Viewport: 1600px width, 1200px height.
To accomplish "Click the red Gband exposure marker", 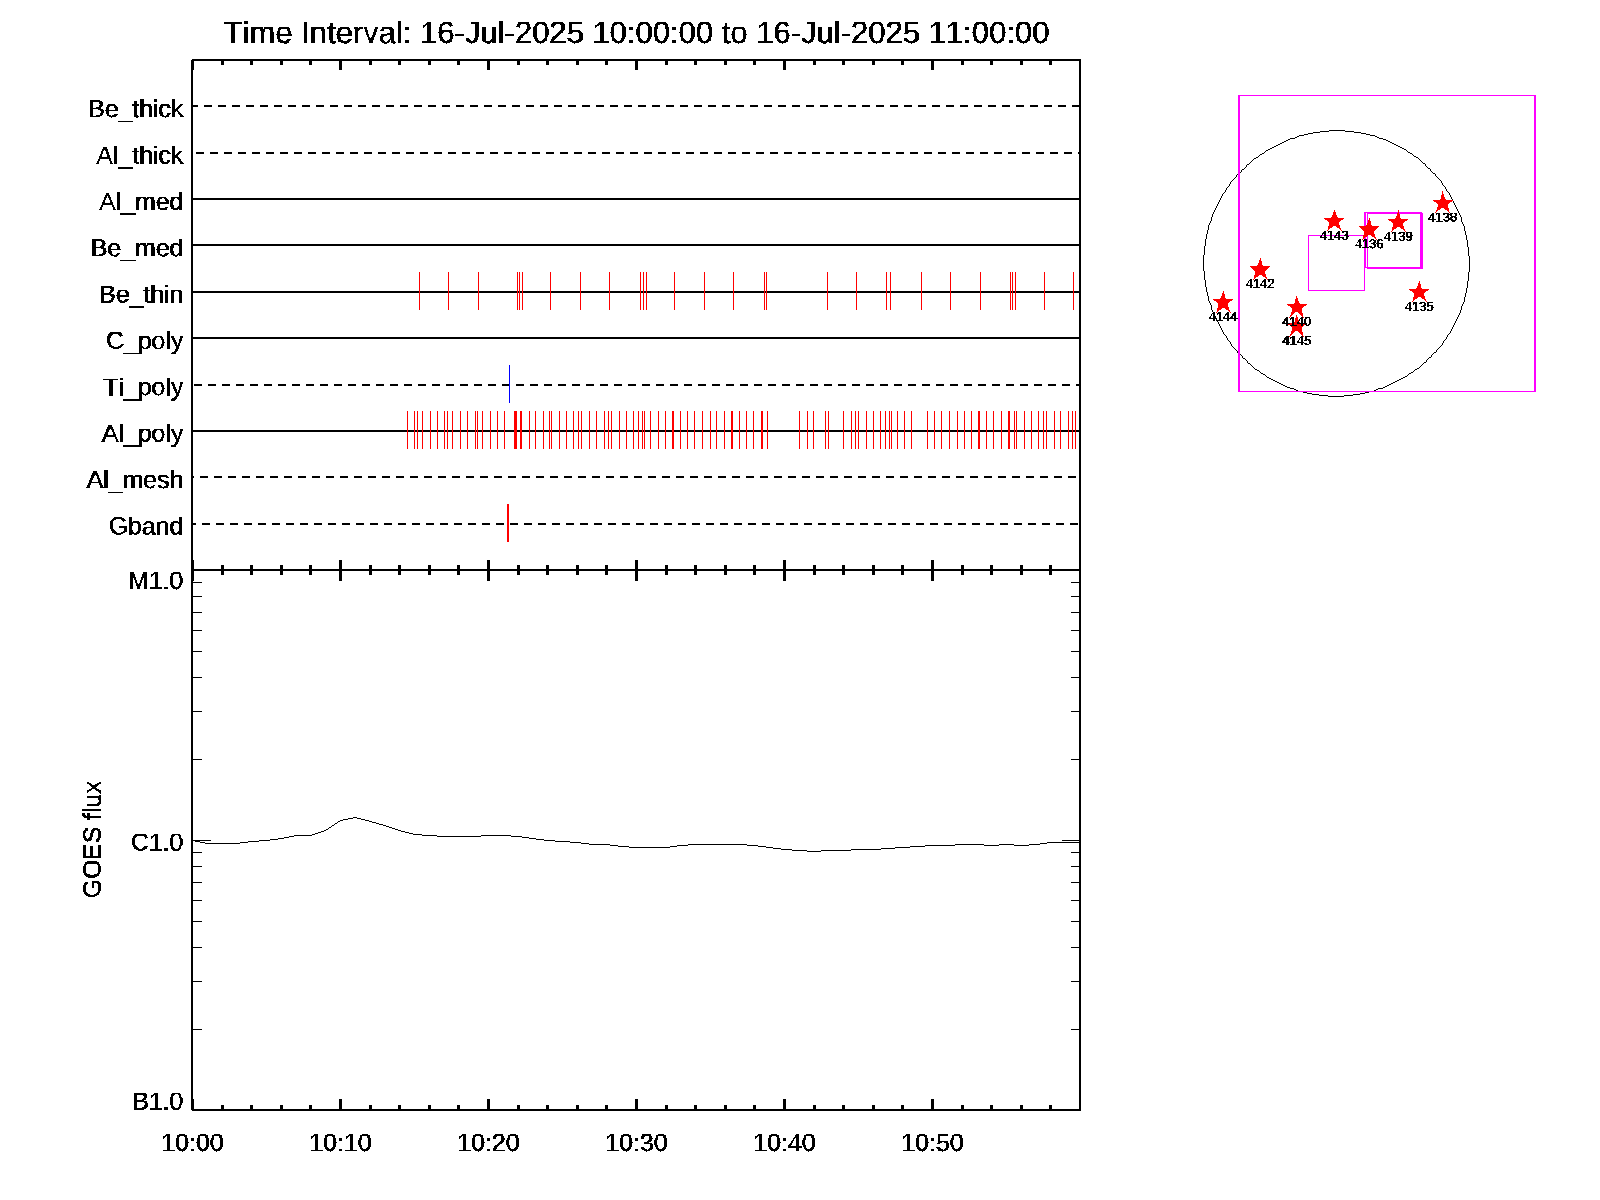I will (508, 523).
